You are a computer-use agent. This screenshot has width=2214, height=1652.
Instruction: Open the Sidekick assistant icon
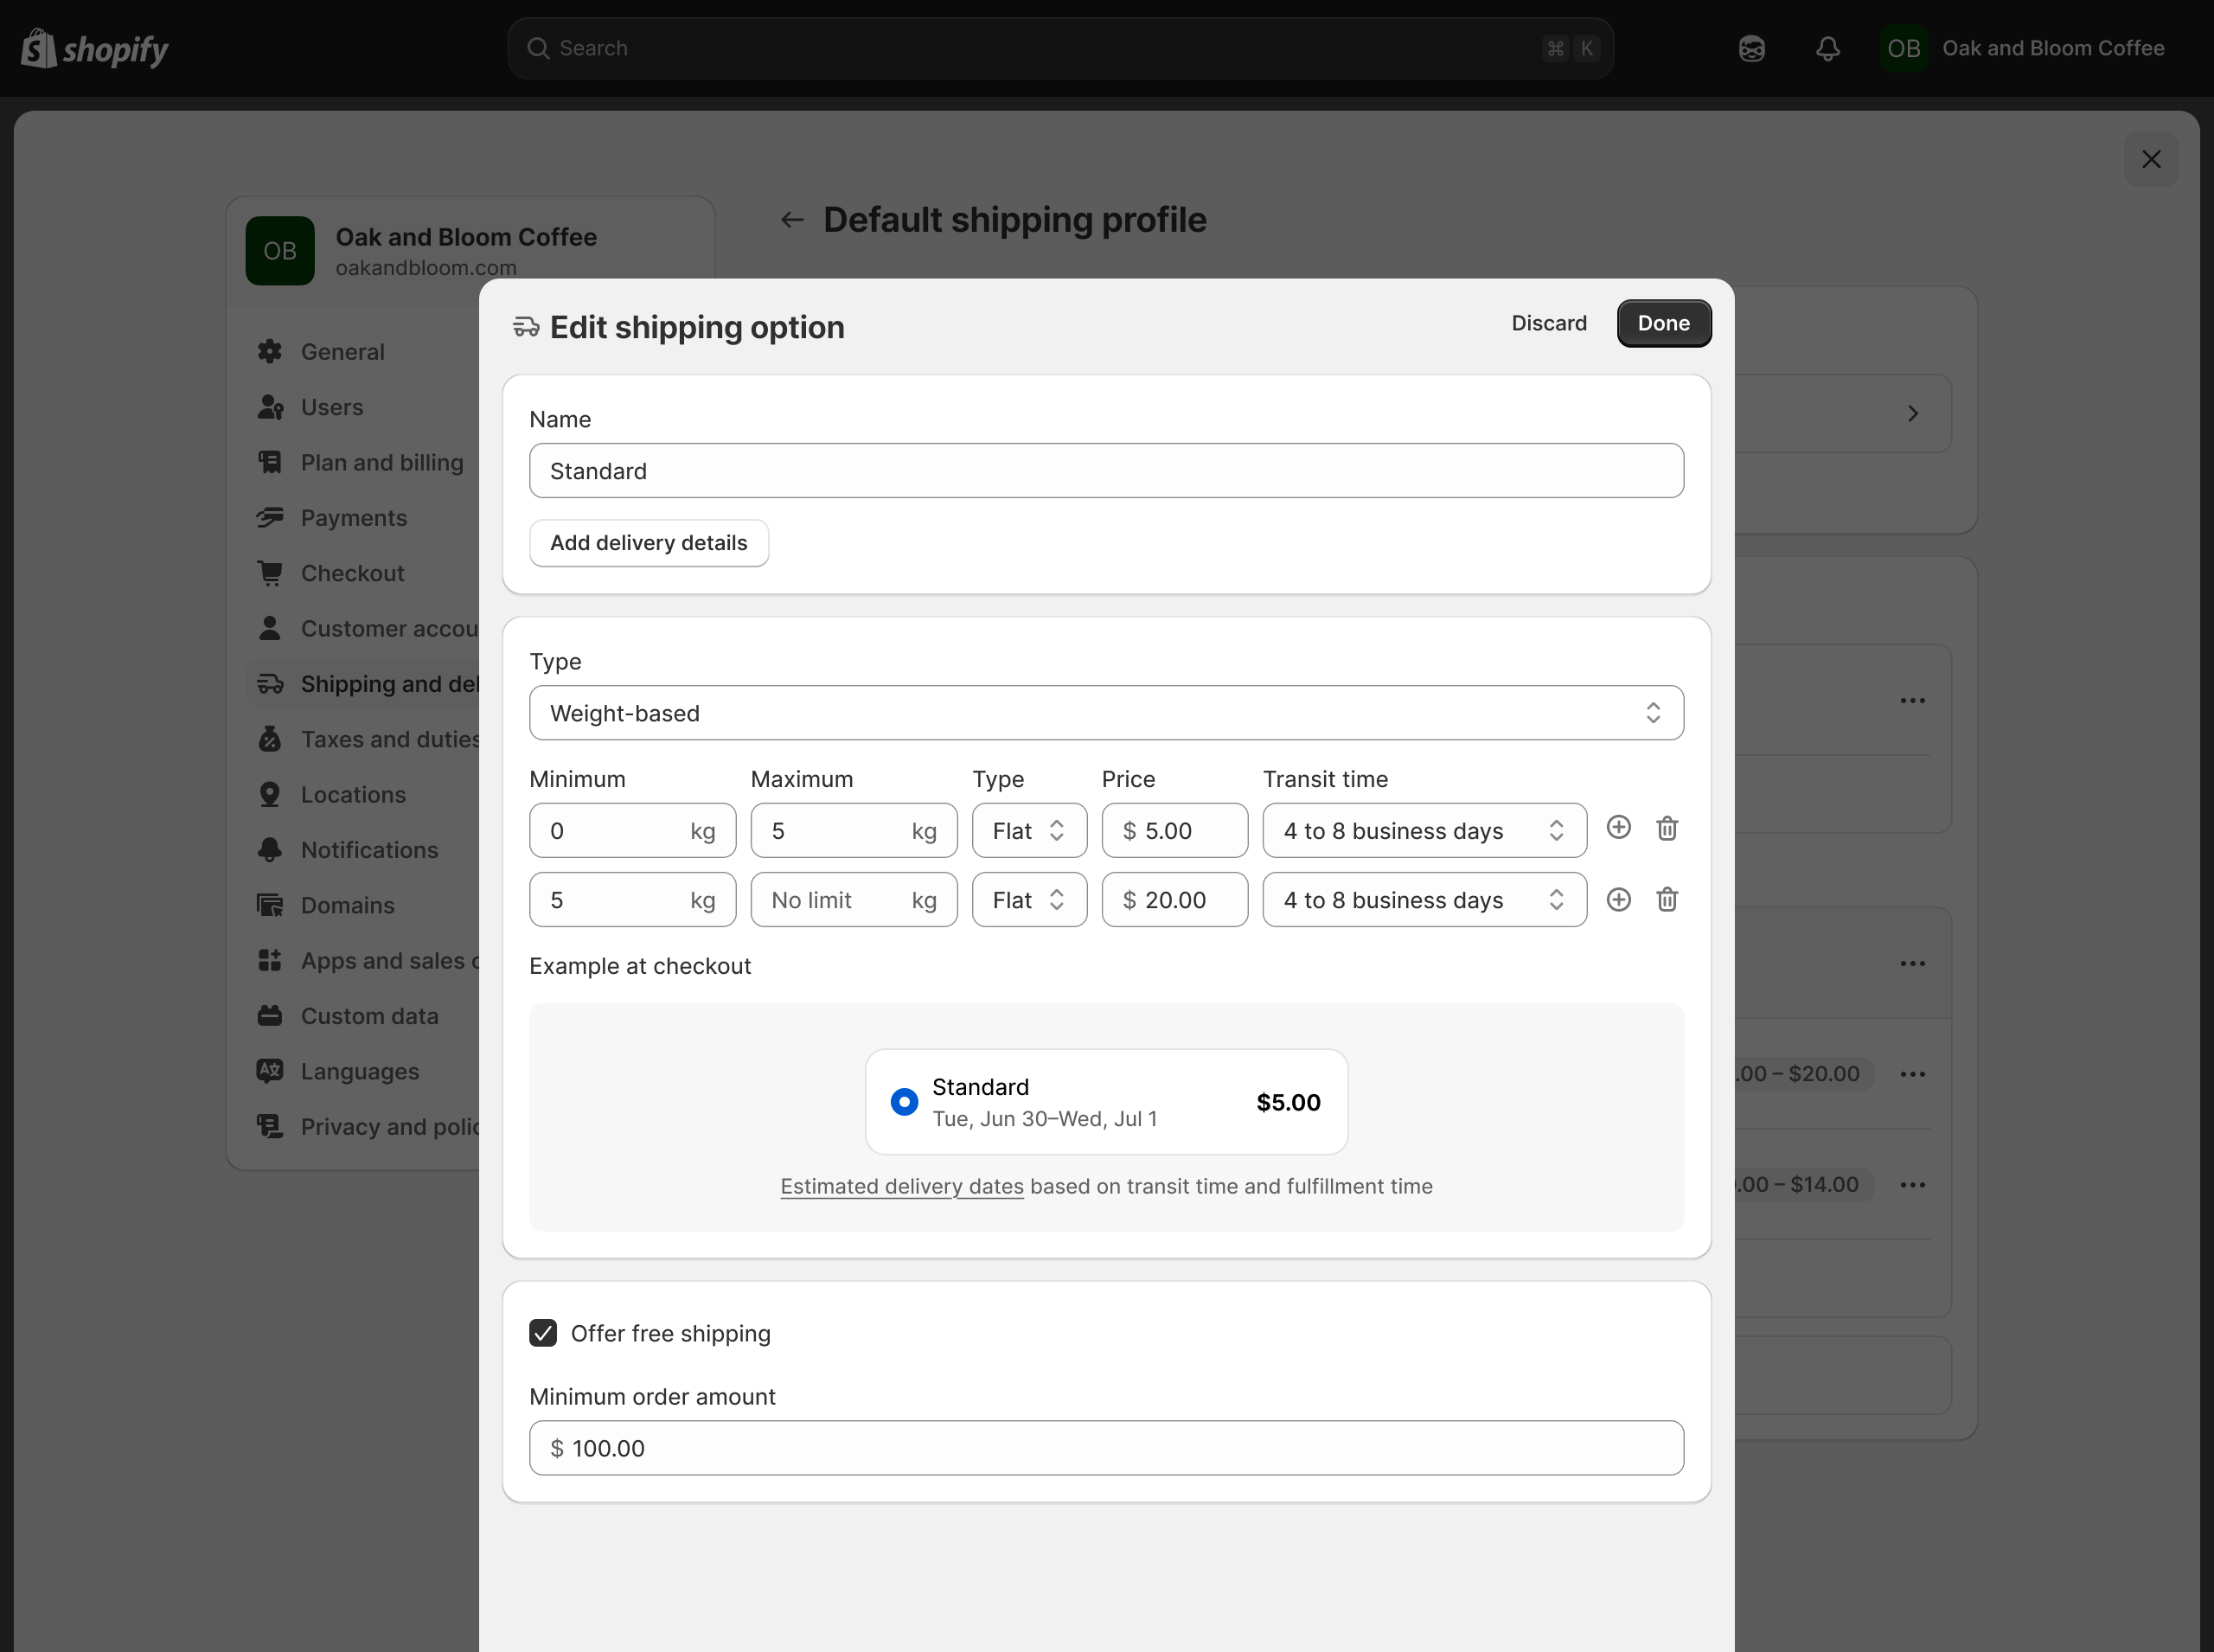tap(1751, 48)
